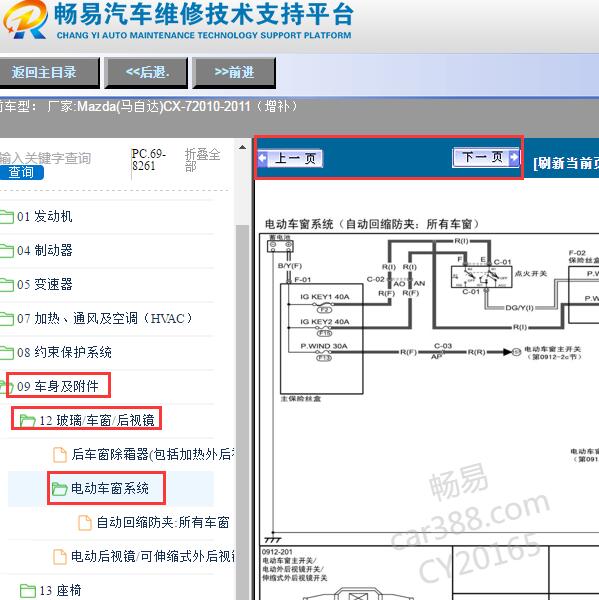Go forward with >>前进 button

tap(234, 72)
